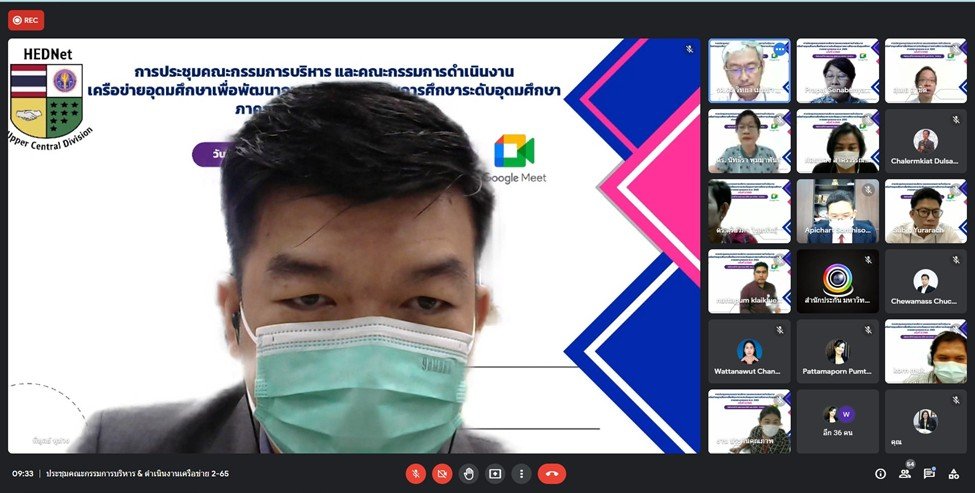Click the Google Meet logo on the slide
This screenshot has width=975, height=493.
[514, 158]
